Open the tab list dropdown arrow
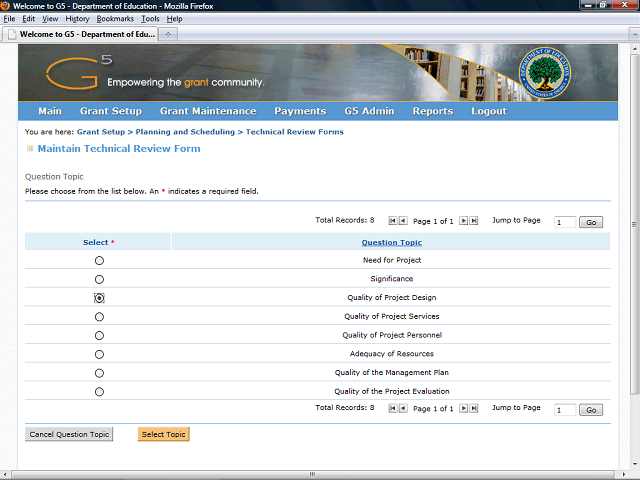 tap(634, 34)
